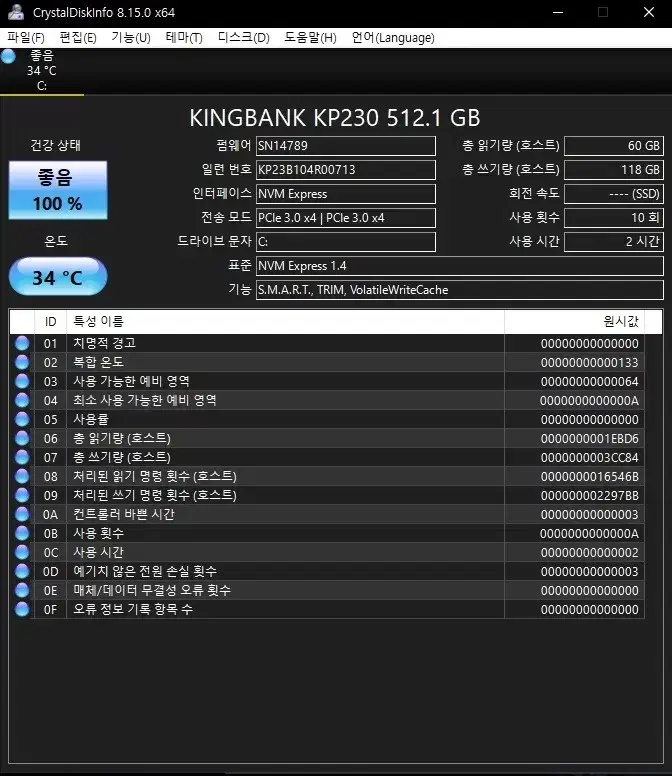Click the status orb for 0B 사용 횟수
The height and width of the screenshot is (776, 672).
click(22, 533)
